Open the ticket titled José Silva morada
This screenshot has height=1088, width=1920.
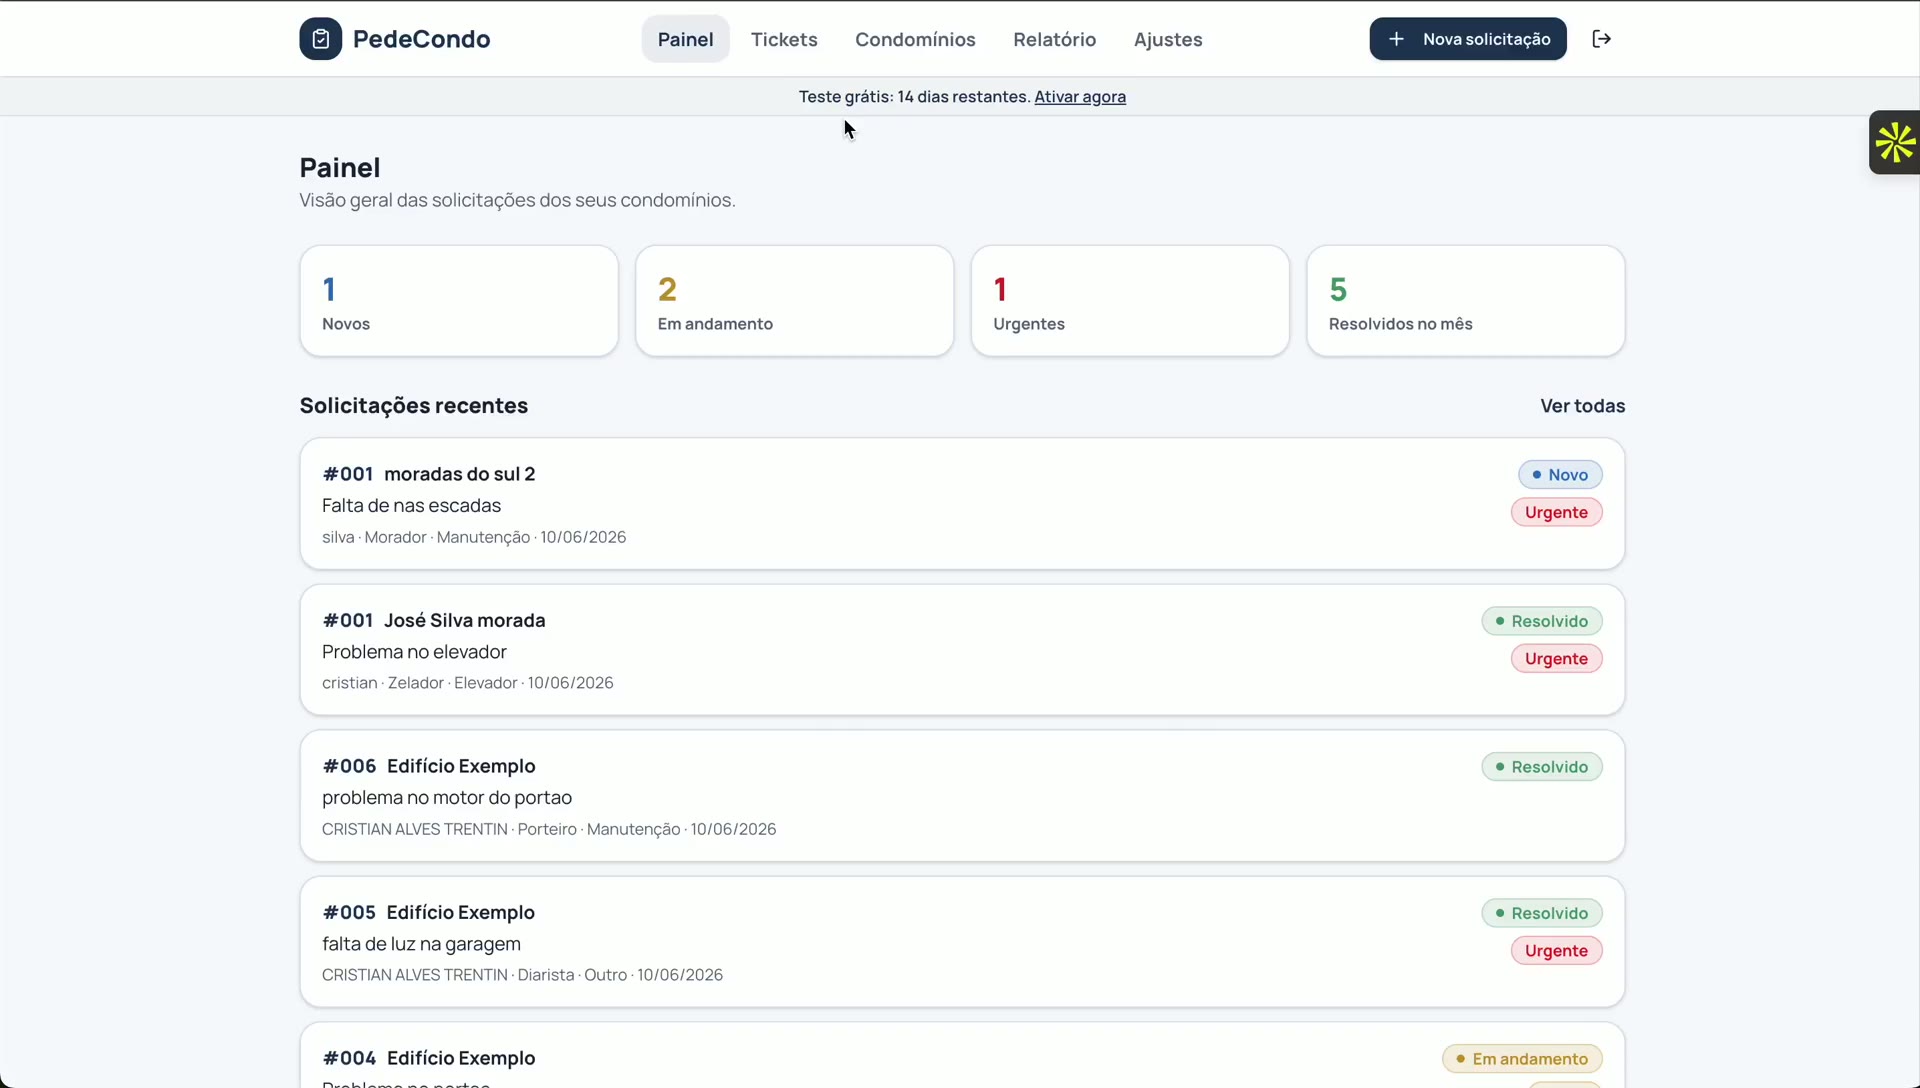(962, 650)
